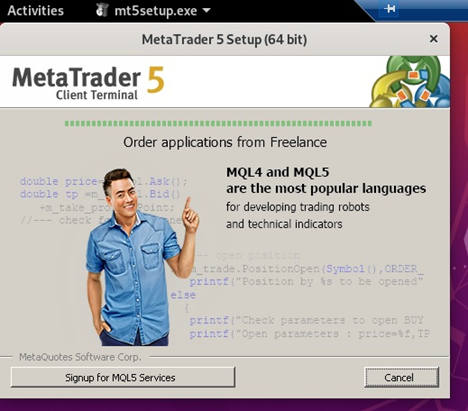
Task: Click the Cancel button
Action: (x=401, y=377)
